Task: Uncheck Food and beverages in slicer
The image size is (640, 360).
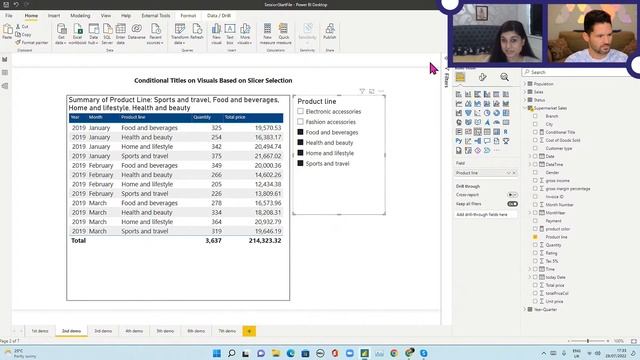Action: (x=300, y=132)
